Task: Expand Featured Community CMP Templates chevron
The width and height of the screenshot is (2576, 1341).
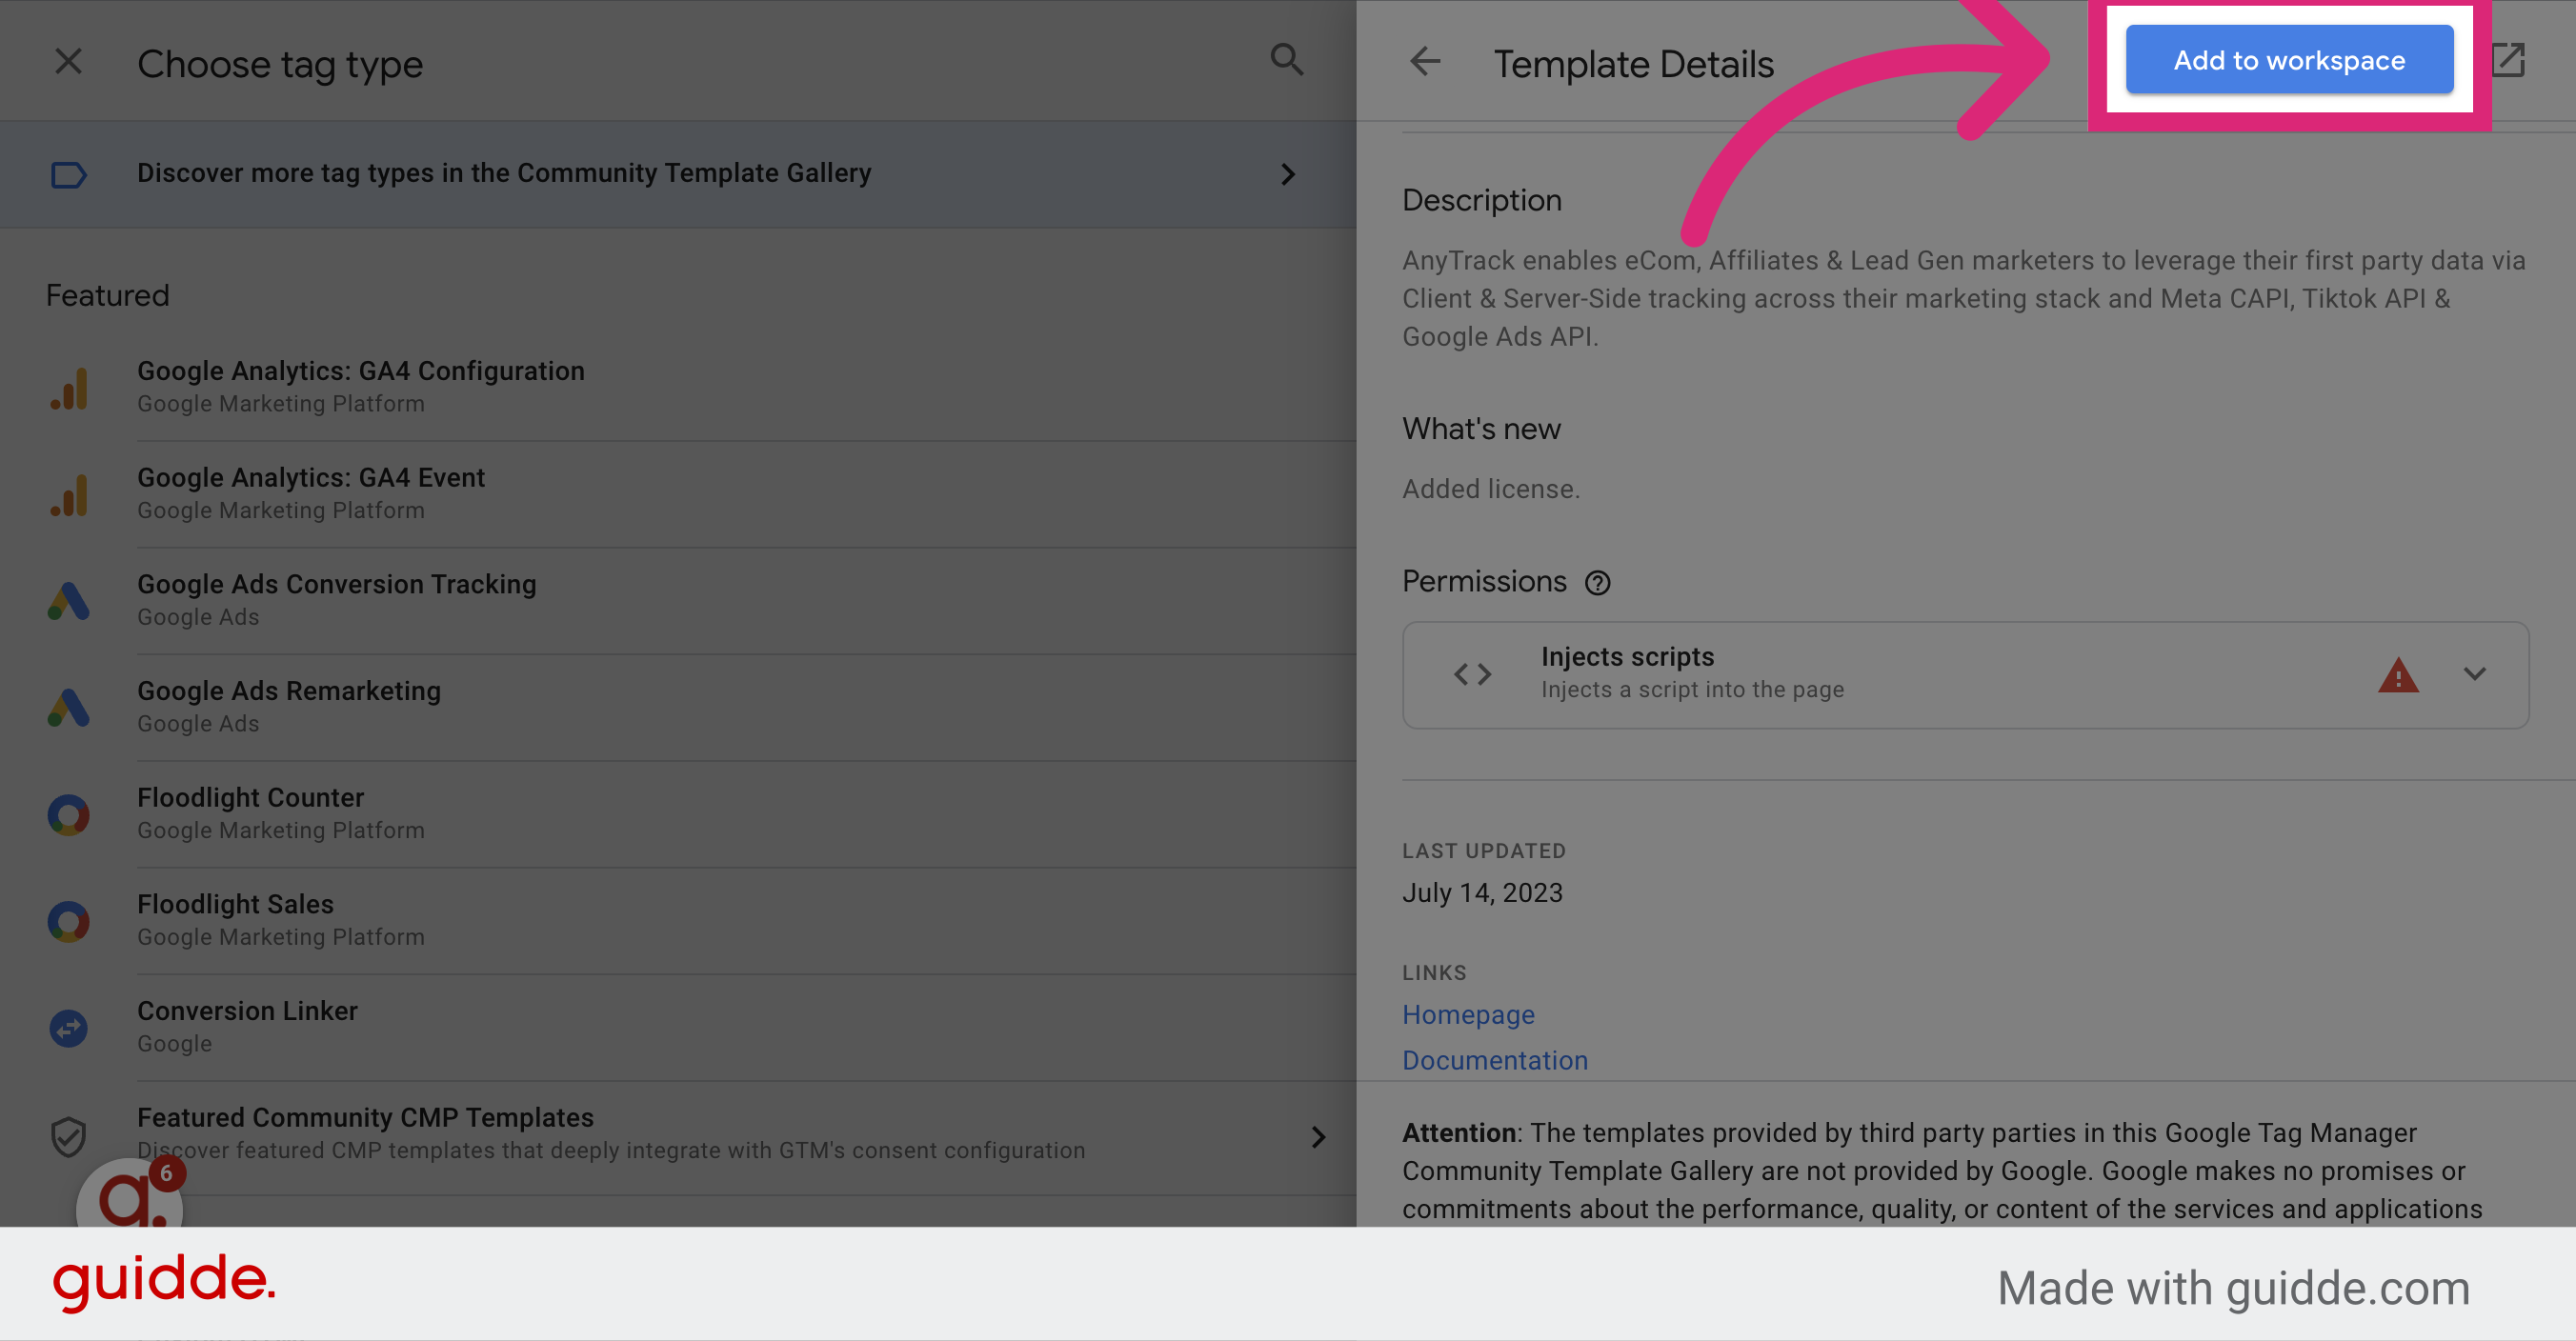Action: (1319, 1137)
